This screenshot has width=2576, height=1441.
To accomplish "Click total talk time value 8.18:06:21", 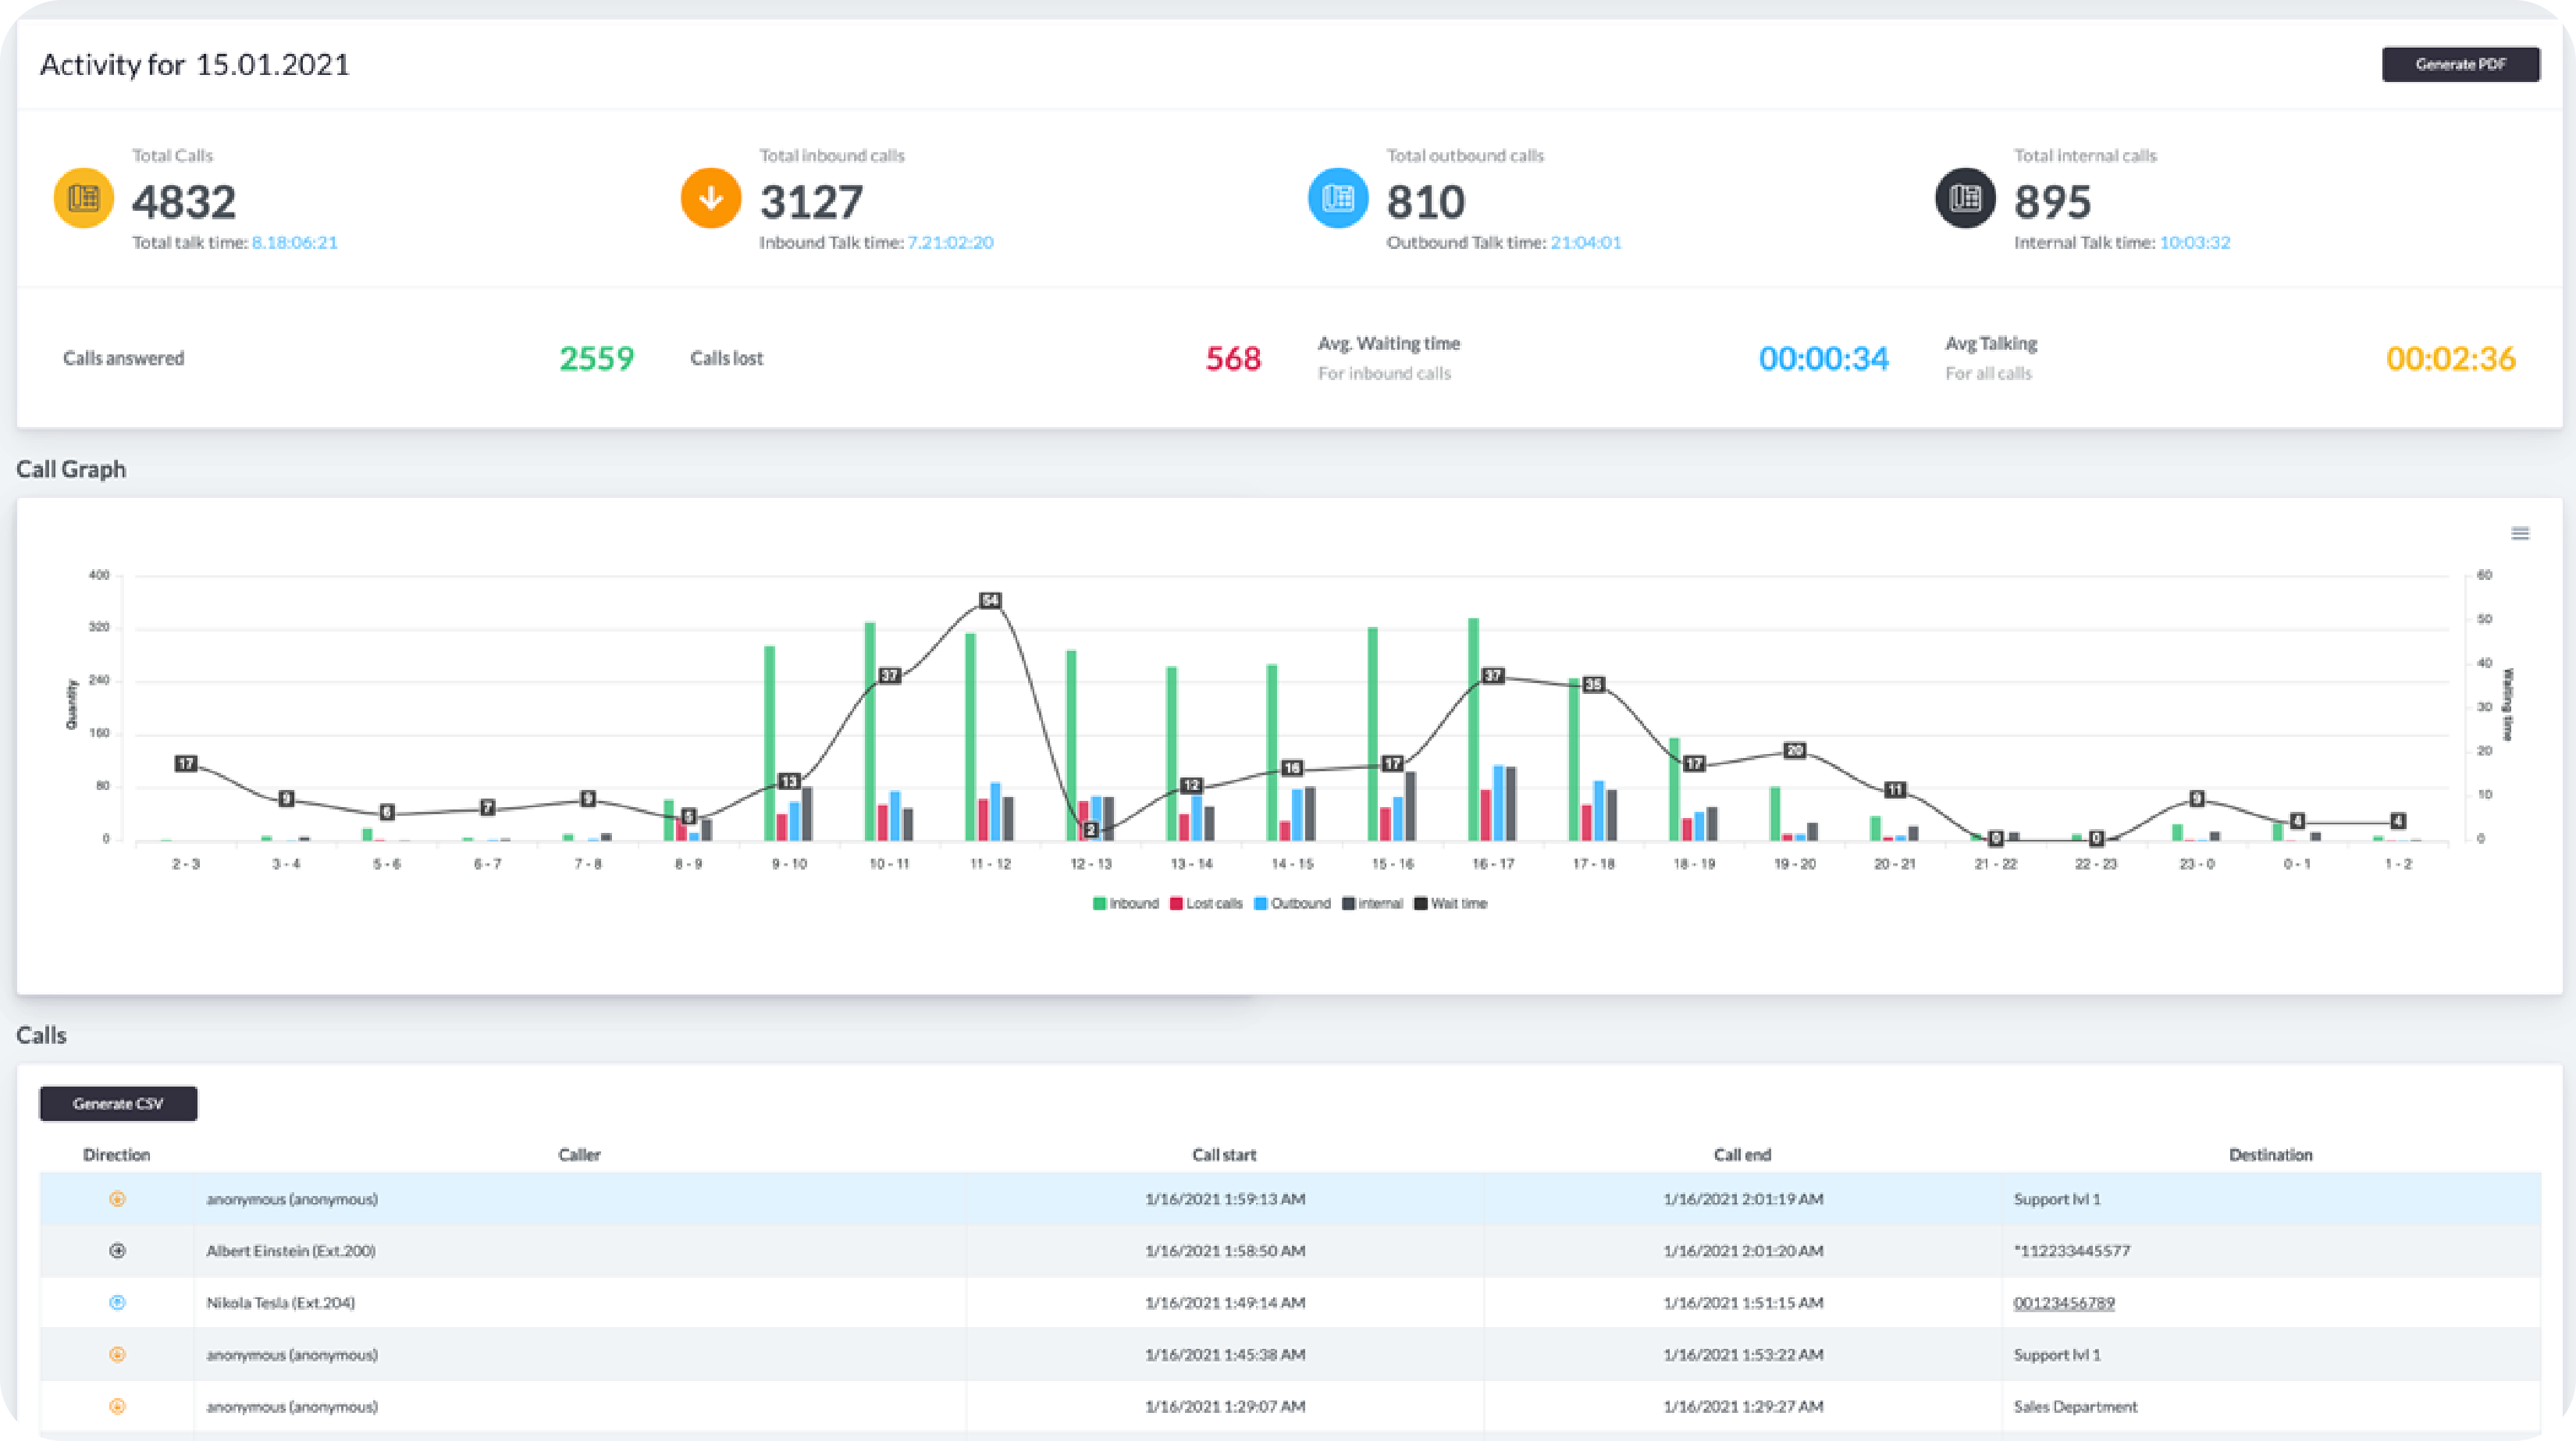I will point(295,242).
